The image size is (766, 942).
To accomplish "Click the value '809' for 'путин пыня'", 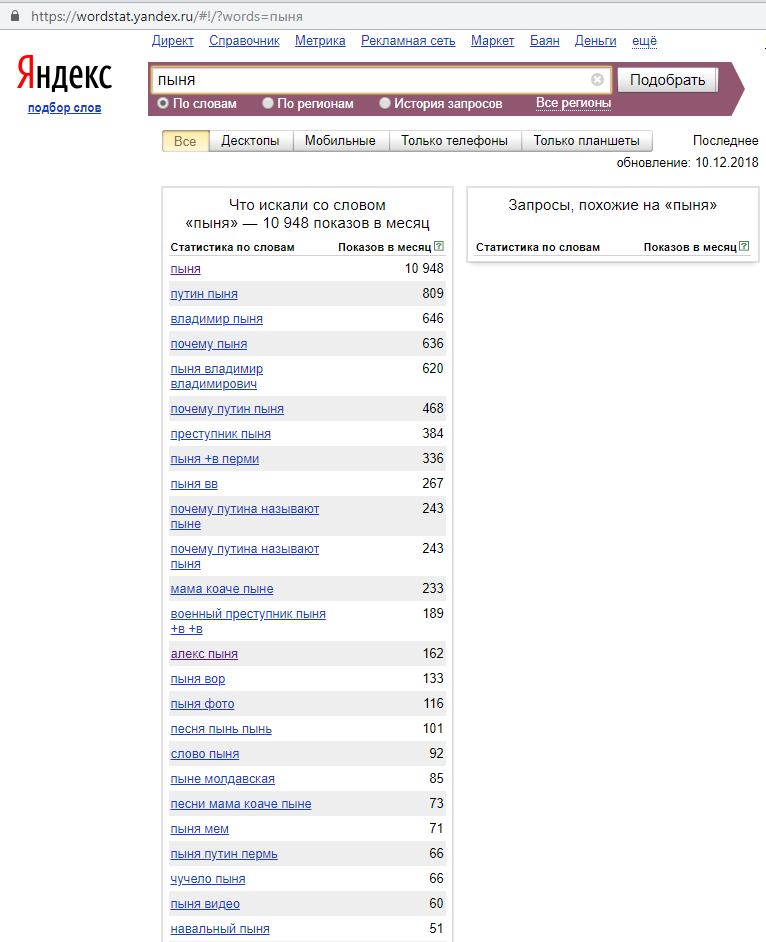I will coord(433,294).
